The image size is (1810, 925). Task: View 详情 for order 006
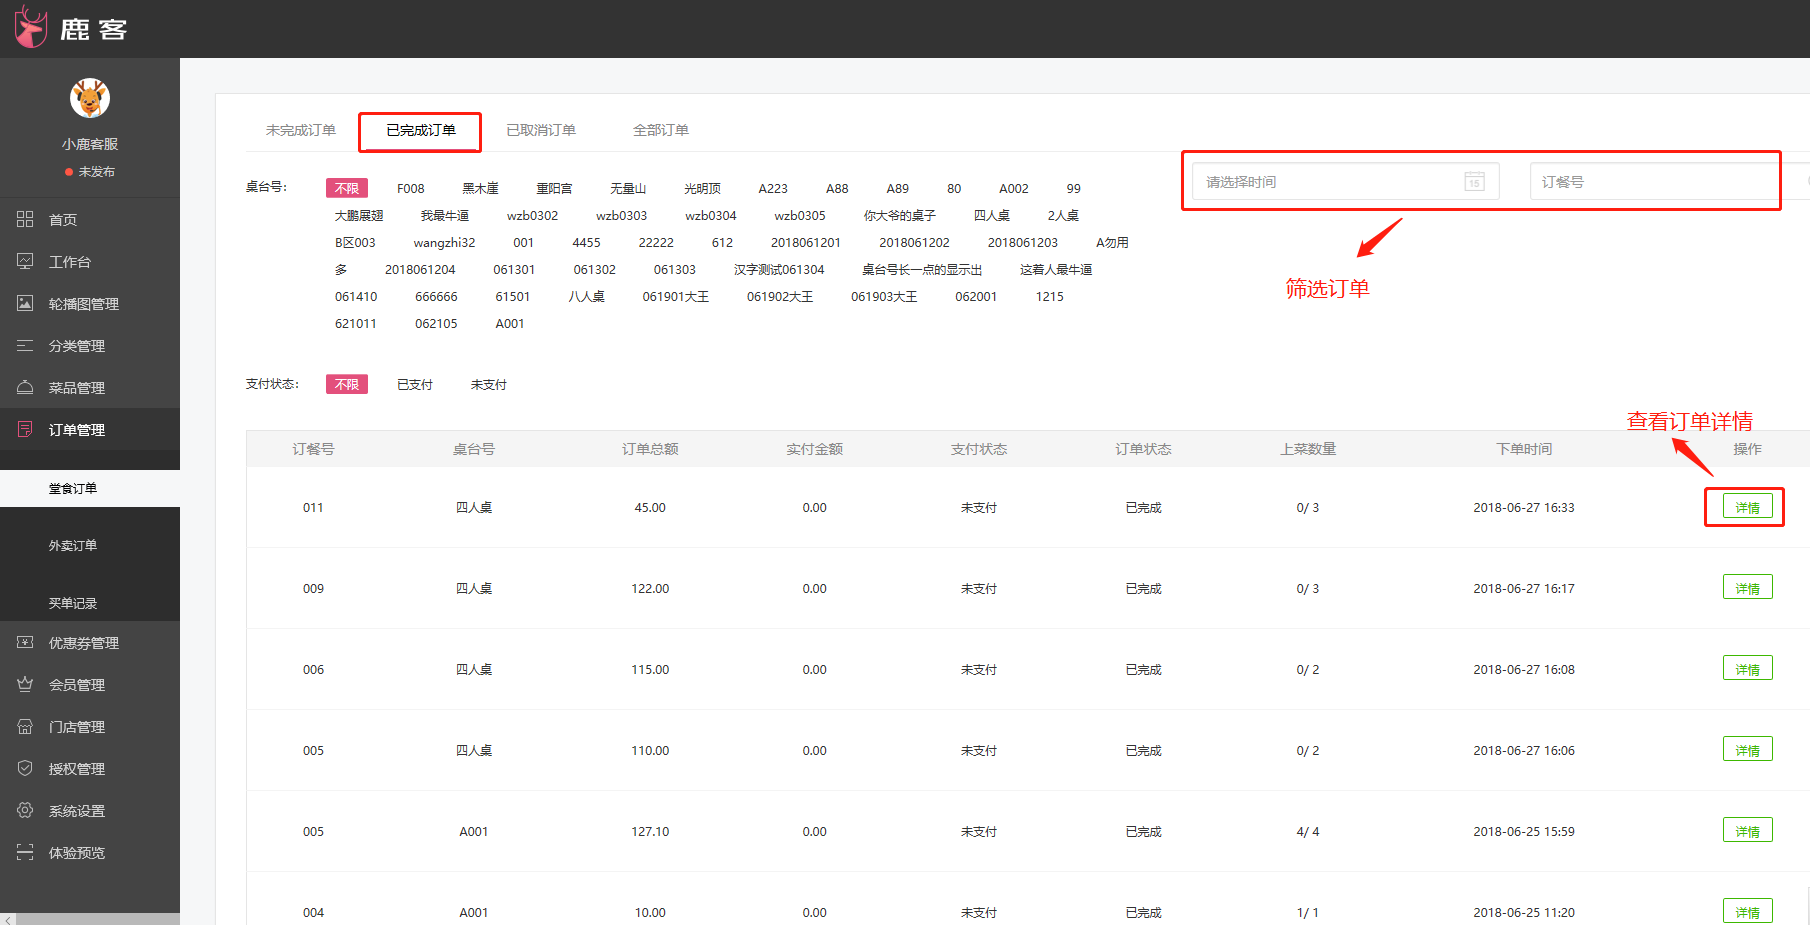tap(1748, 668)
